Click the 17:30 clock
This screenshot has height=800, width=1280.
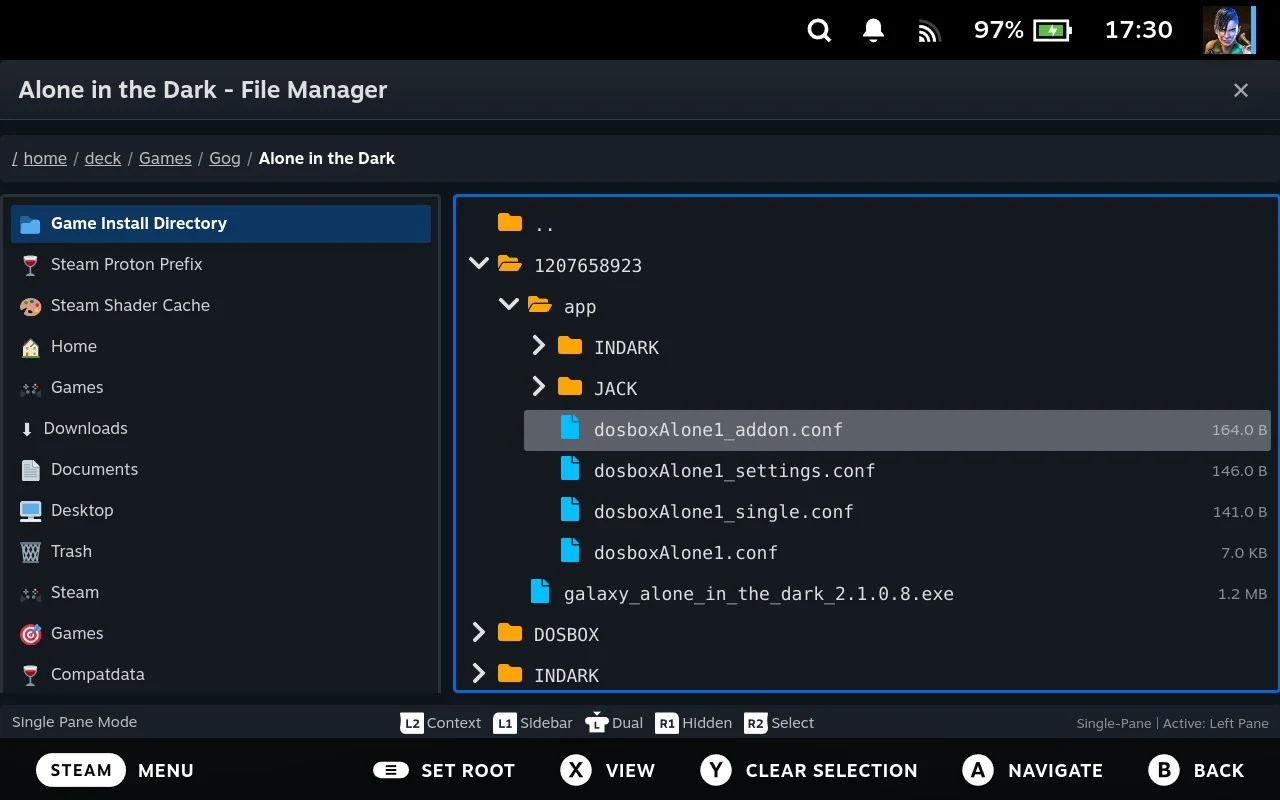[1138, 30]
